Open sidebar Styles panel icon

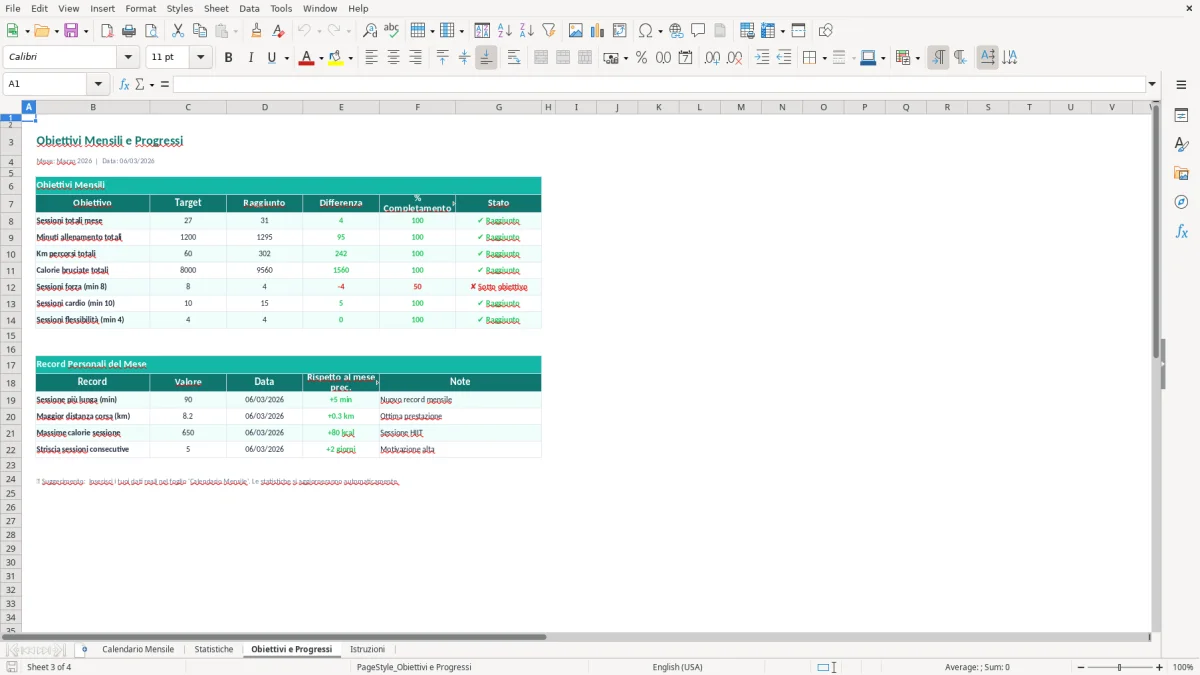click(x=1181, y=144)
